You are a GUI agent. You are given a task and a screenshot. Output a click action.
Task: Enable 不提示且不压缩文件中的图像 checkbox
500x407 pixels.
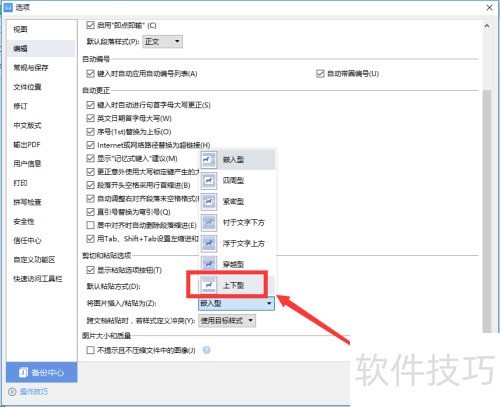click(90, 350)
